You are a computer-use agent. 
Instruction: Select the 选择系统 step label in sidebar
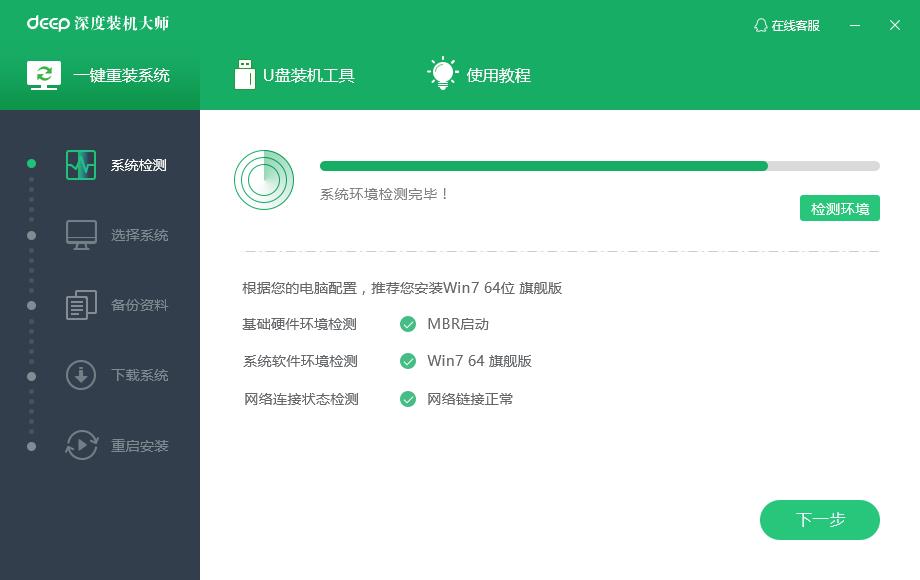(x=139, y=236)
